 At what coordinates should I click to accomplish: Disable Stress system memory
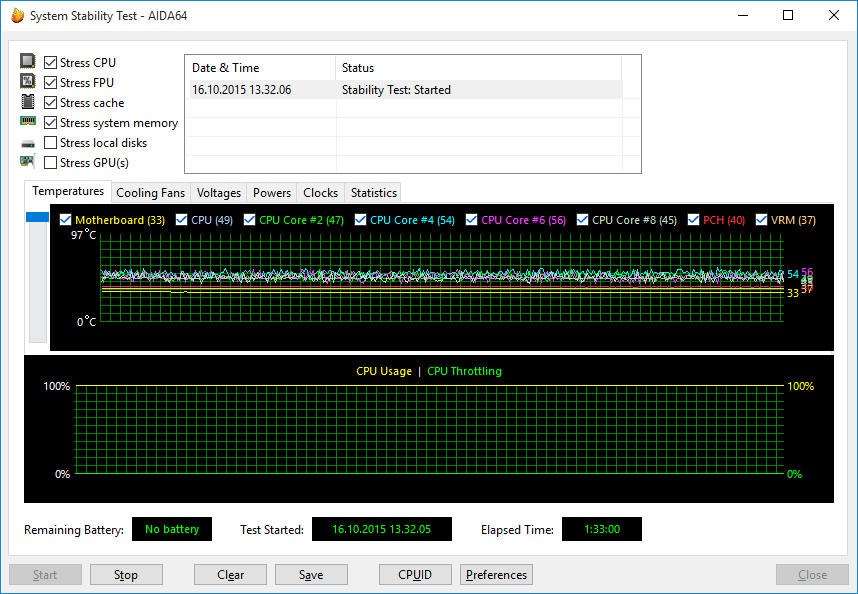click(x=50, y=123)
